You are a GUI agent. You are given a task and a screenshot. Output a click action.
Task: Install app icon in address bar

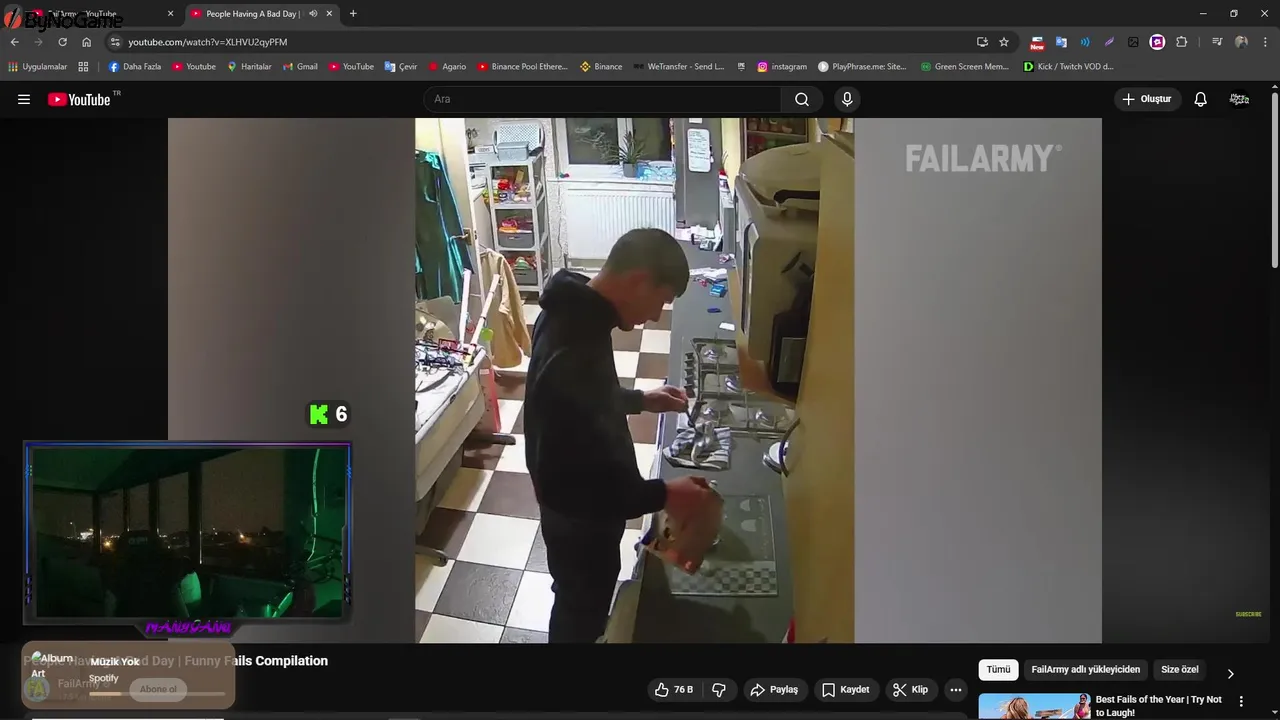coord(982,42)
